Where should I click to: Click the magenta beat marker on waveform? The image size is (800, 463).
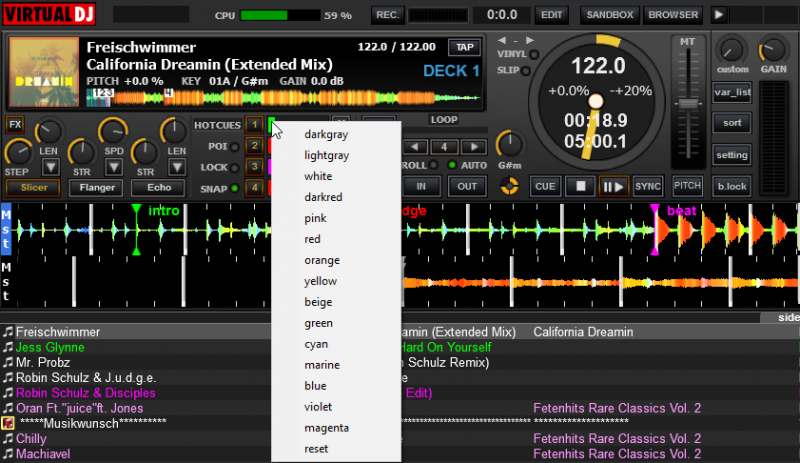click(x=655, y=229)
